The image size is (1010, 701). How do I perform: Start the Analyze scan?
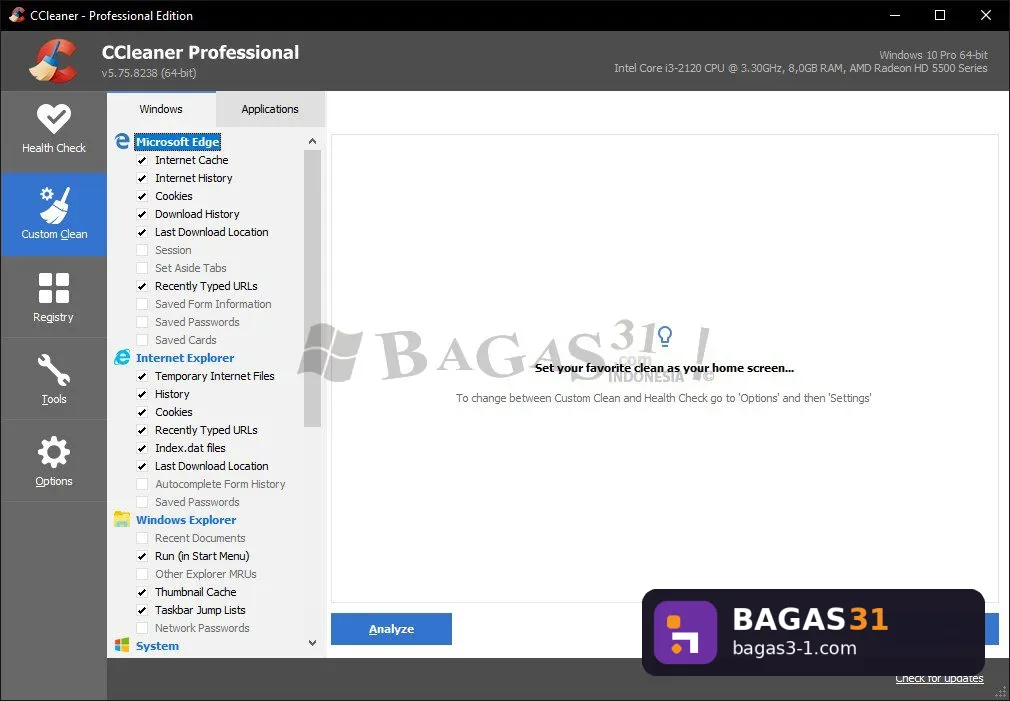coord(391,629)
